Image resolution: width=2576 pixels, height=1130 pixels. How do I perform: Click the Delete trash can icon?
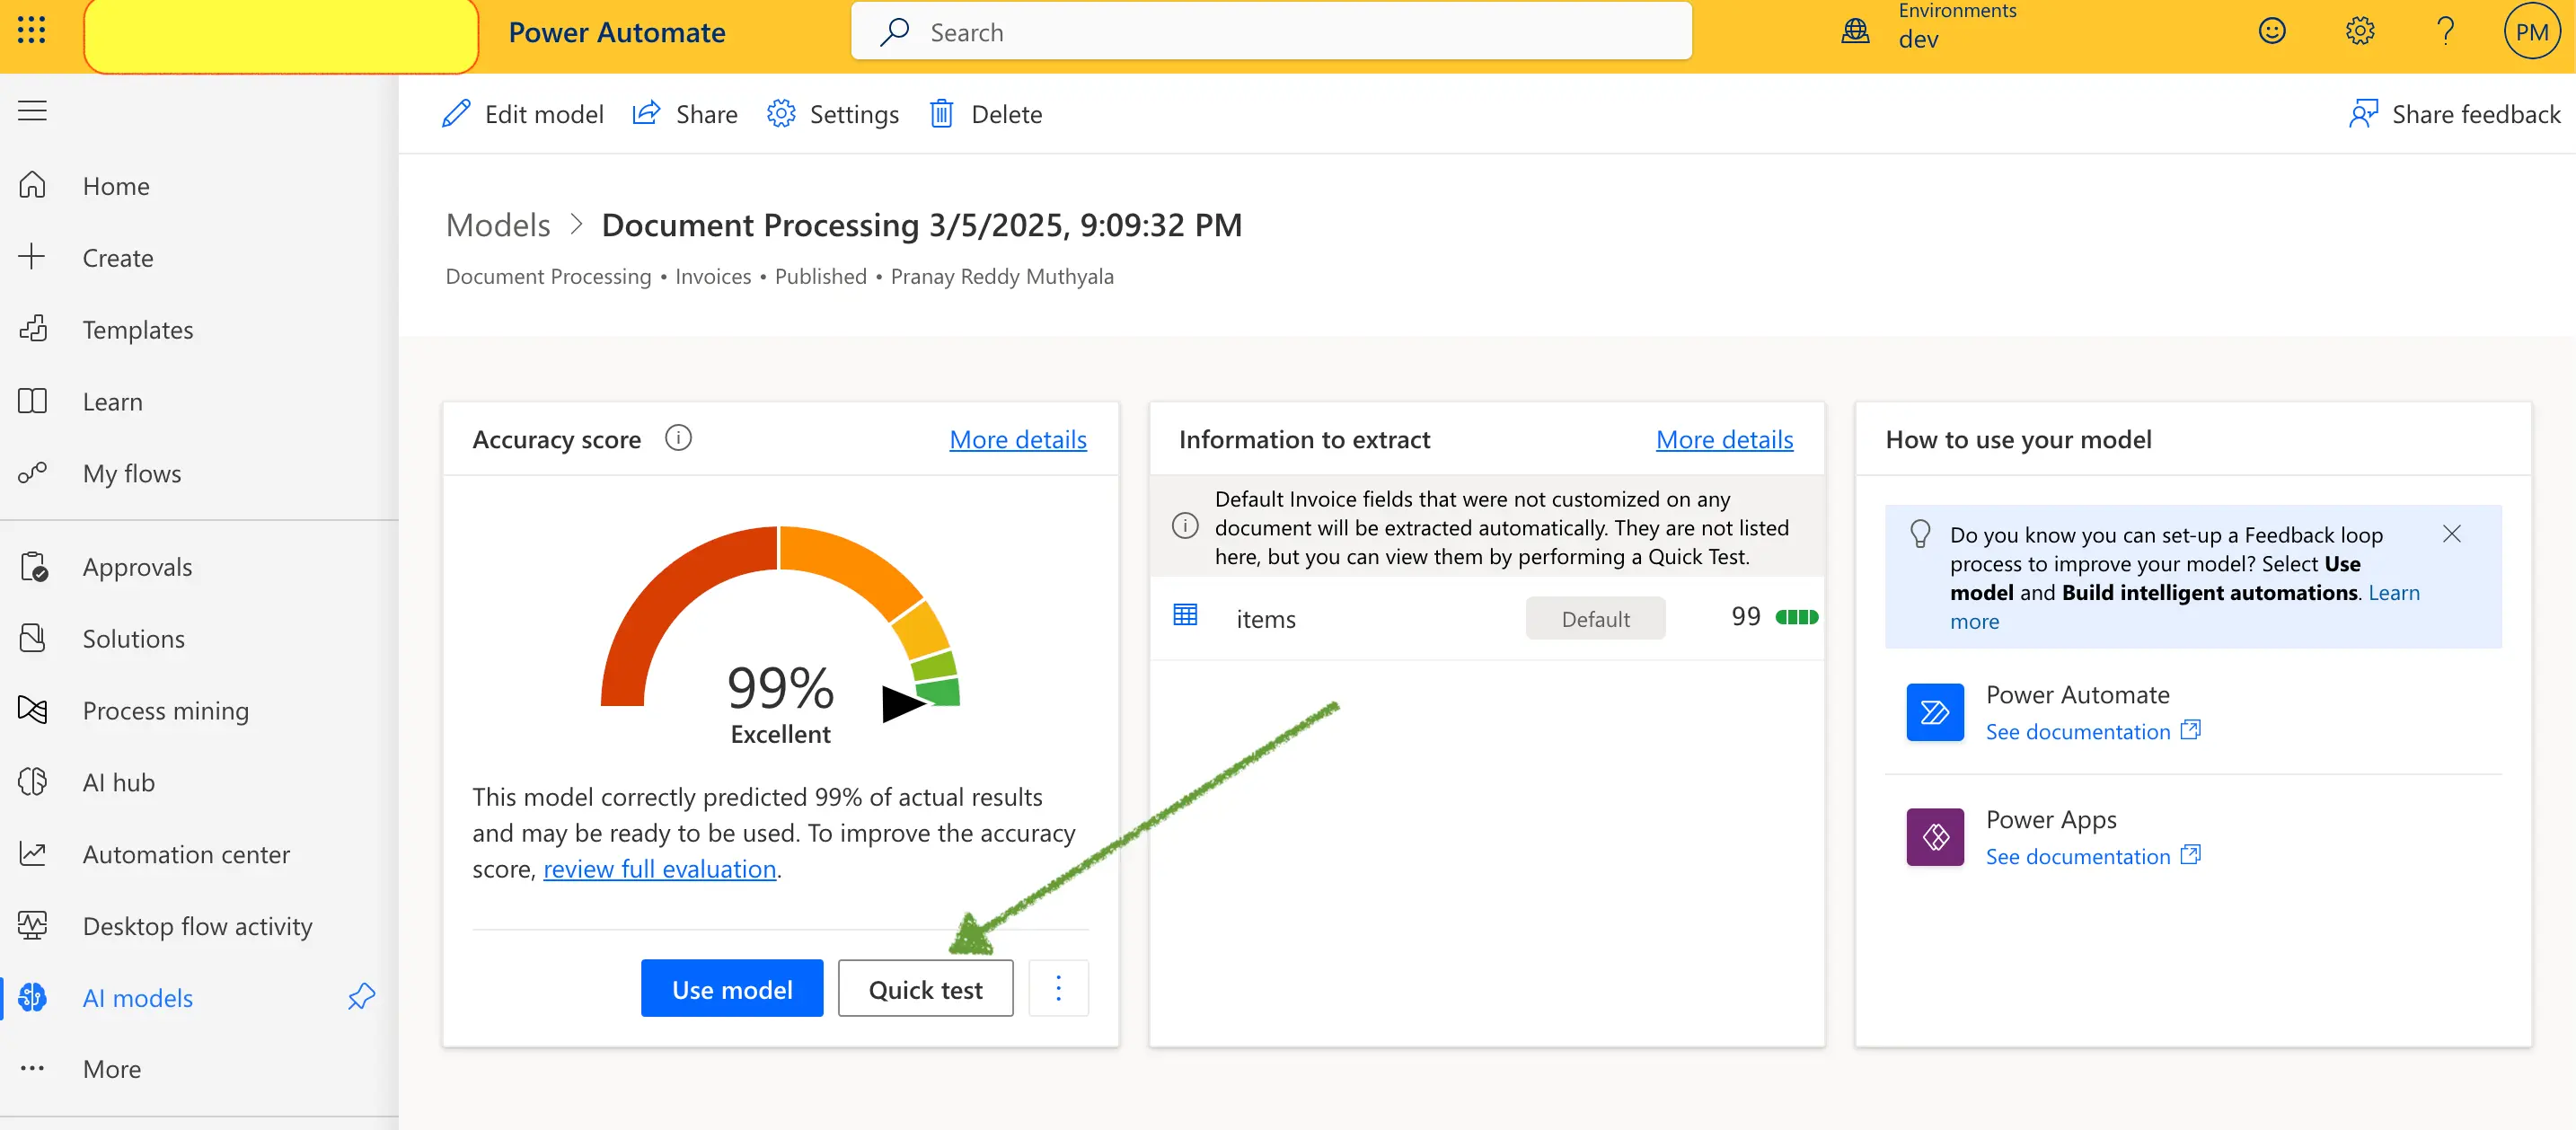[x=941, y=114]
